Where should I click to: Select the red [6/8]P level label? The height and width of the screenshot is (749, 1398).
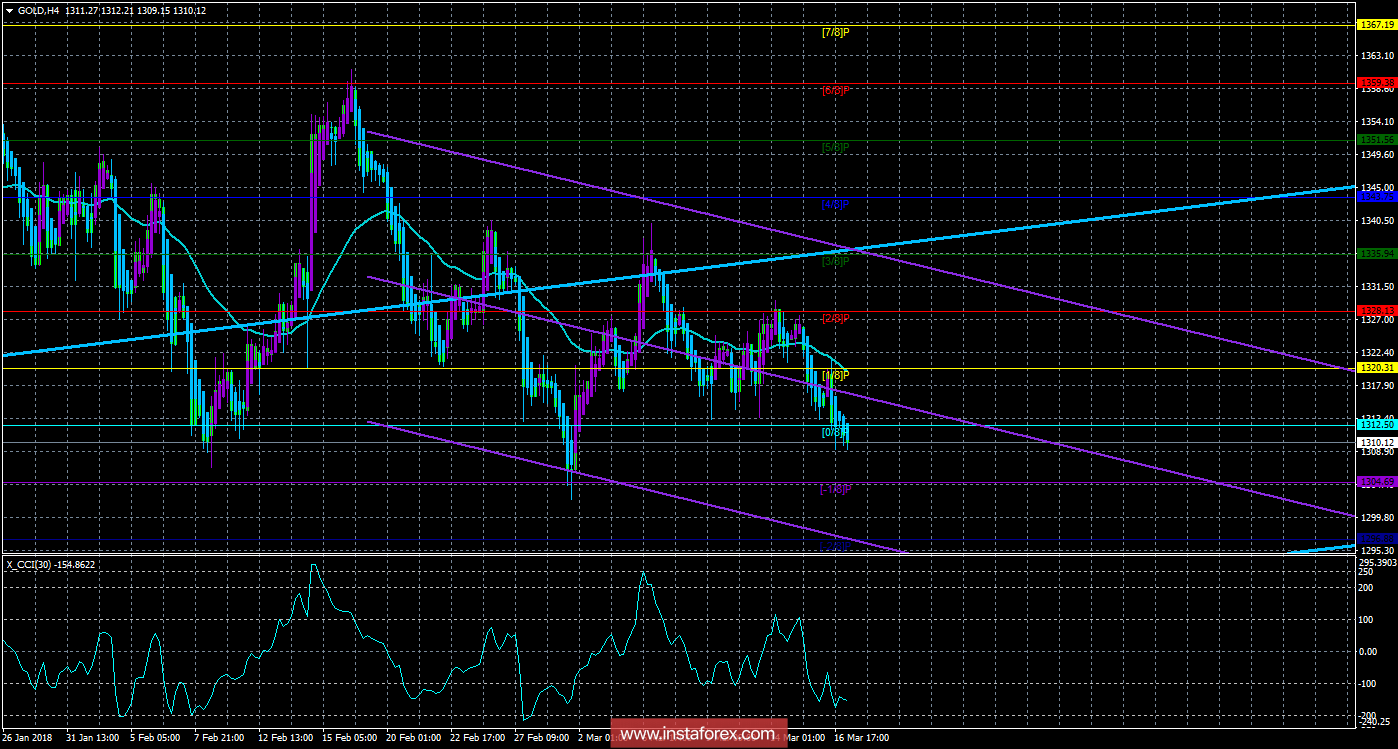(x=835, y=90)
